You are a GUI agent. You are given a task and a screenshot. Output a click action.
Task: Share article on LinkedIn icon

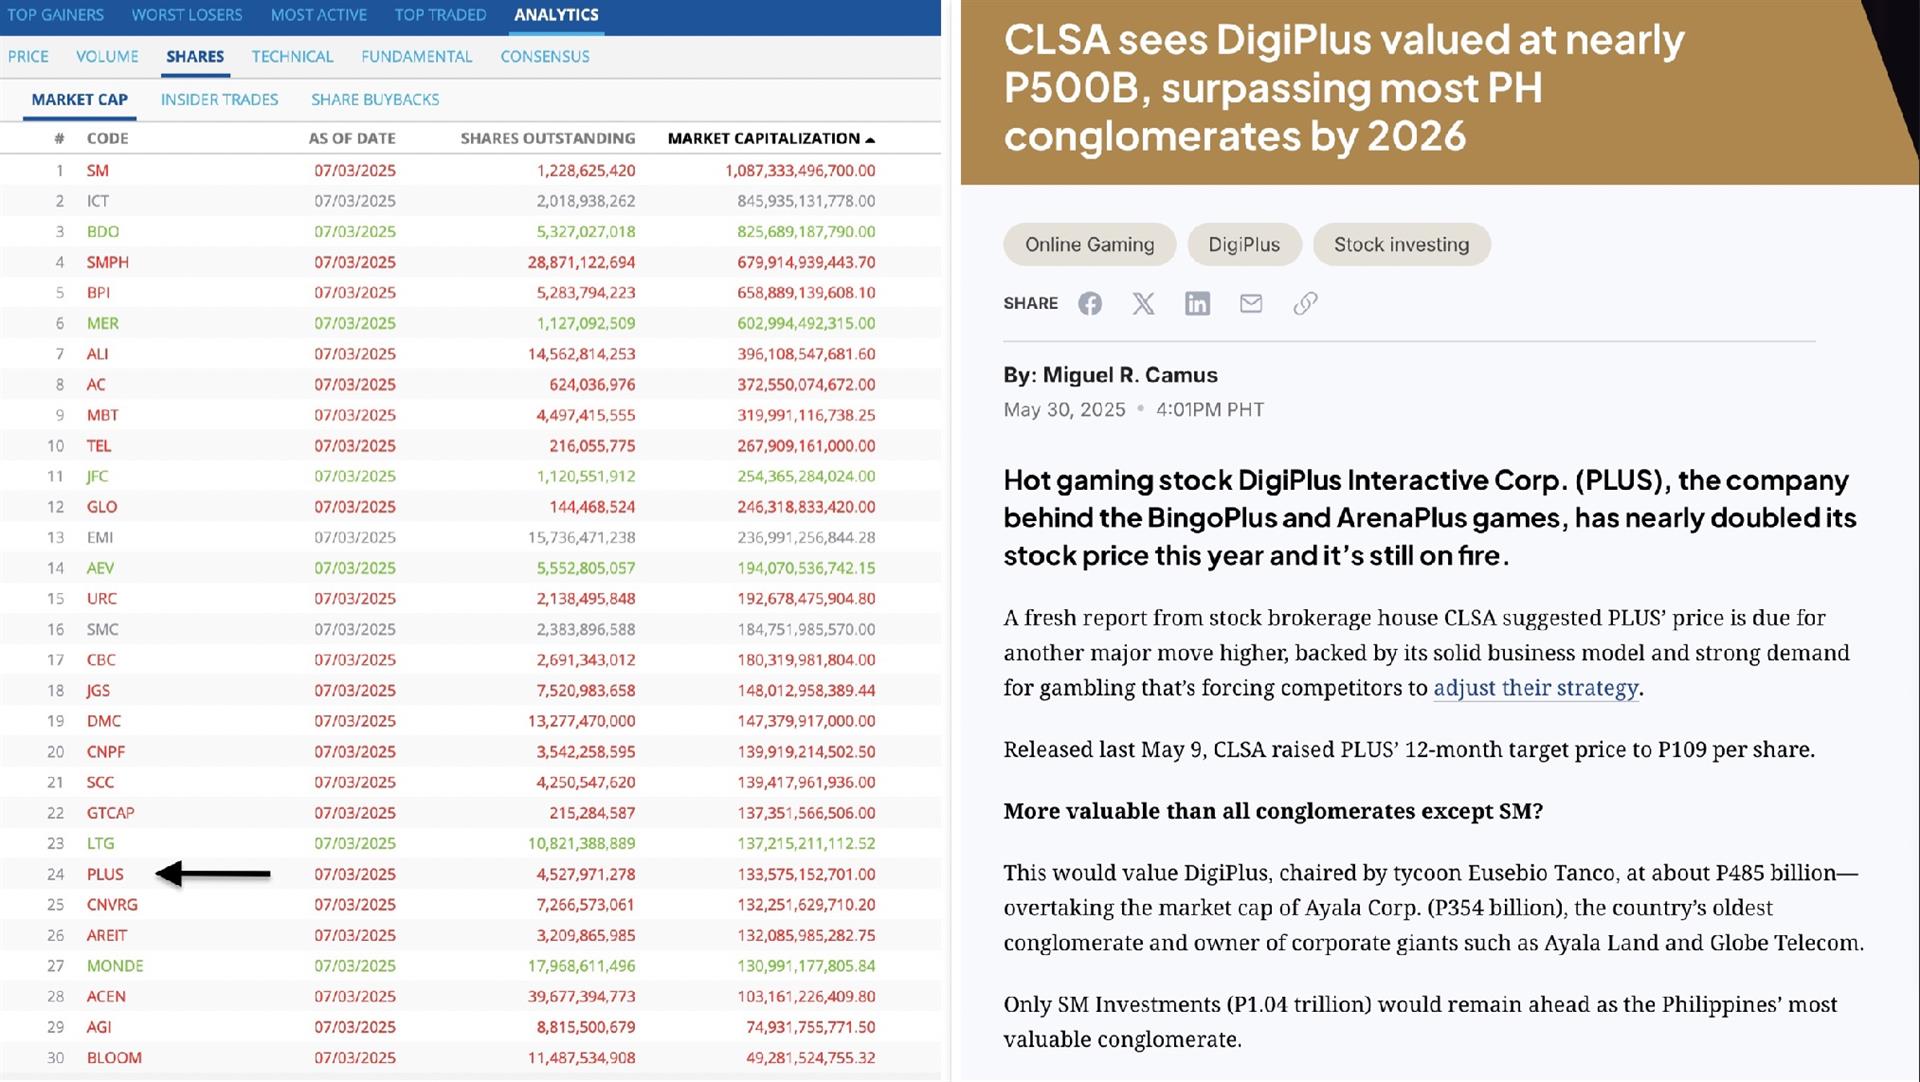pos(1197,304)
